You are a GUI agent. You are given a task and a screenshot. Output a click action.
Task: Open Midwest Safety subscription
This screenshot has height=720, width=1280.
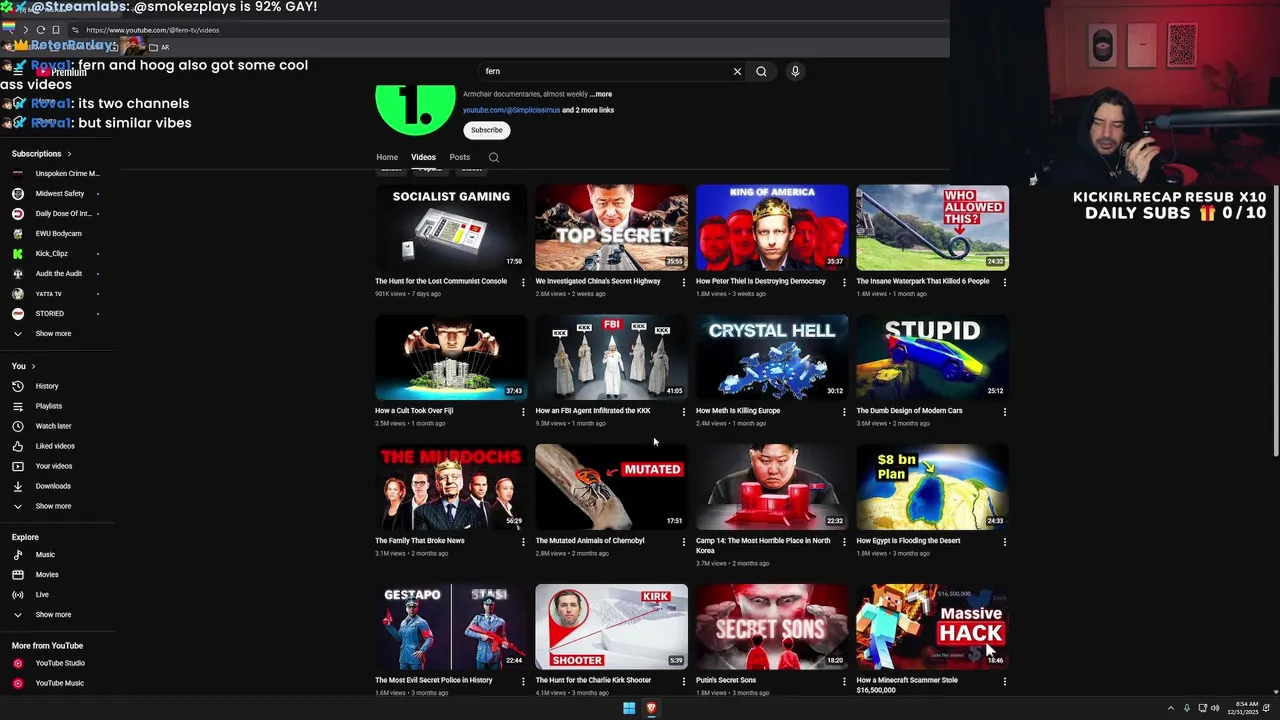[58, 194]
